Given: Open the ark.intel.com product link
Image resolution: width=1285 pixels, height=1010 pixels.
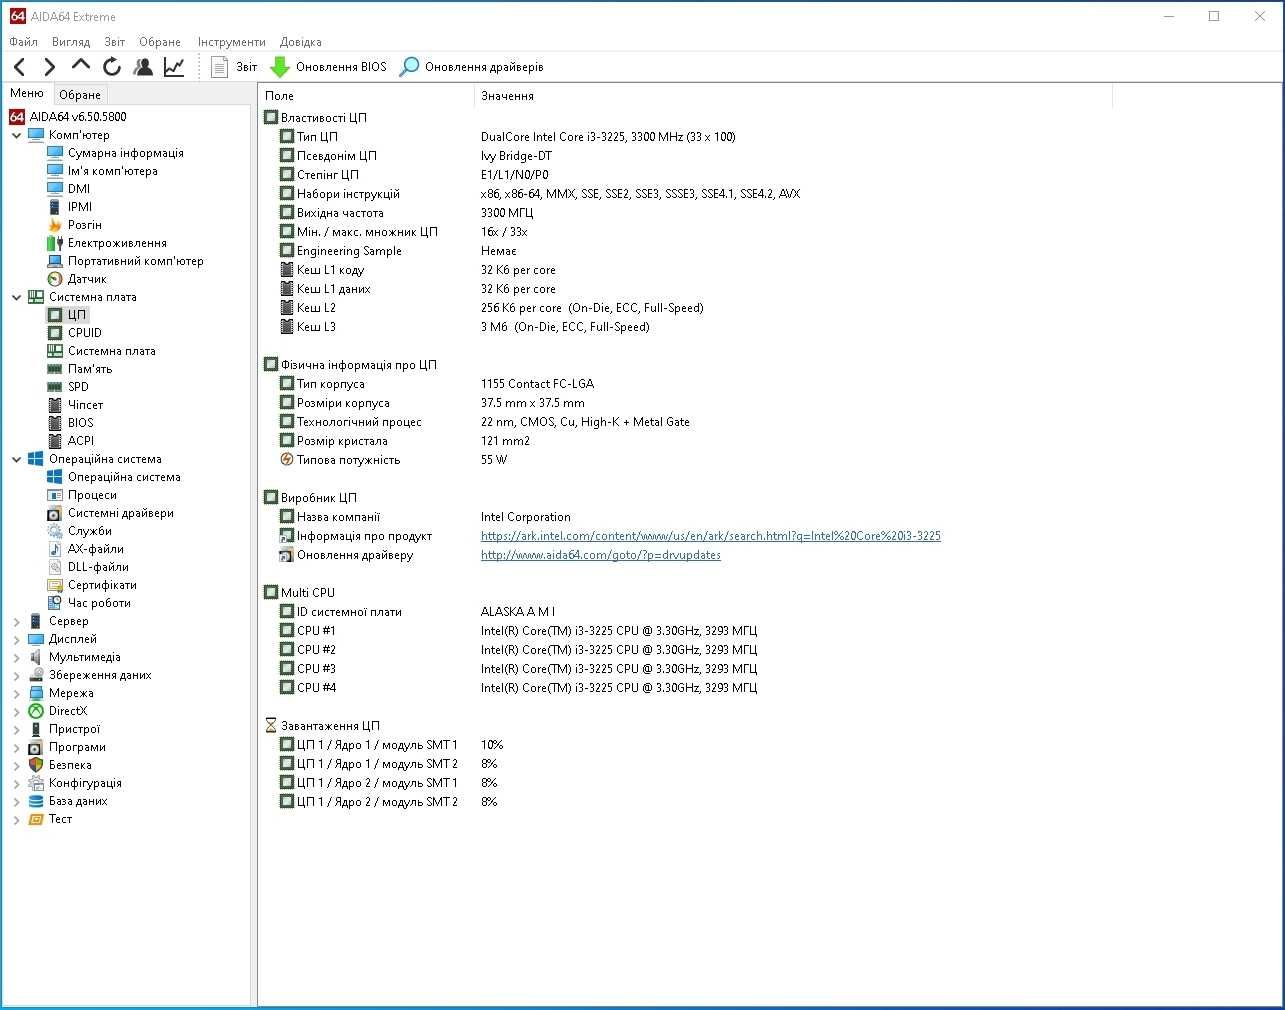Looking at the screenshot, I should (710, 536).
